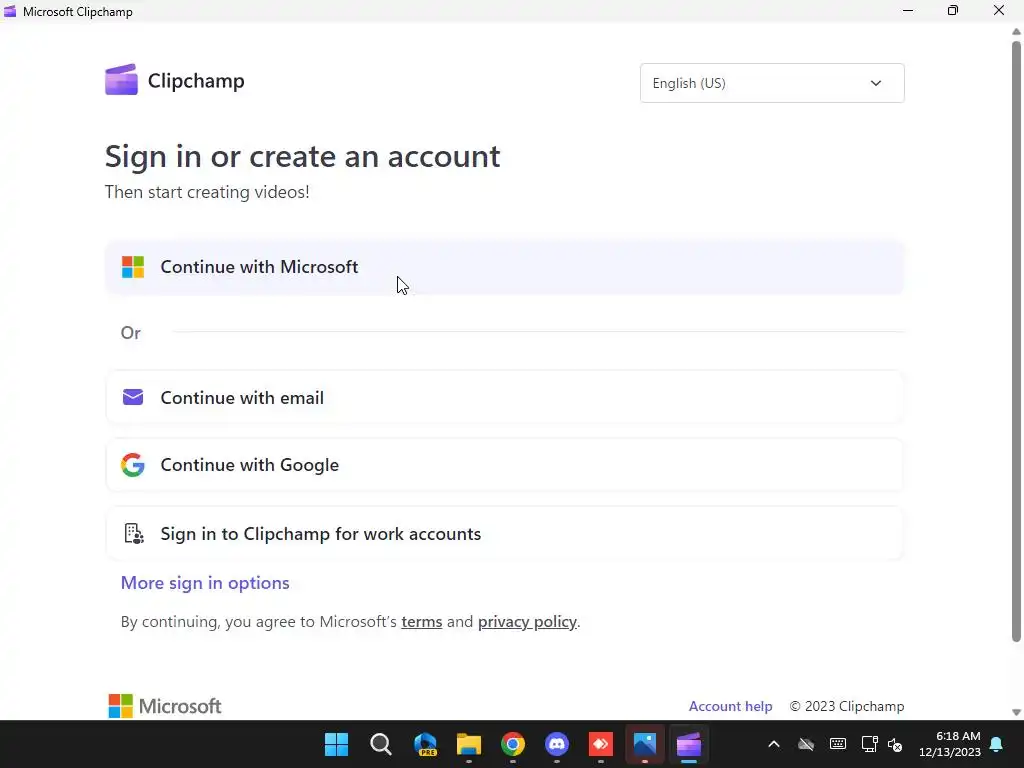The width and height of the screenshot is (1024, 768).
Task: Click the network display tray icon
Action: (x=869, y=744)
